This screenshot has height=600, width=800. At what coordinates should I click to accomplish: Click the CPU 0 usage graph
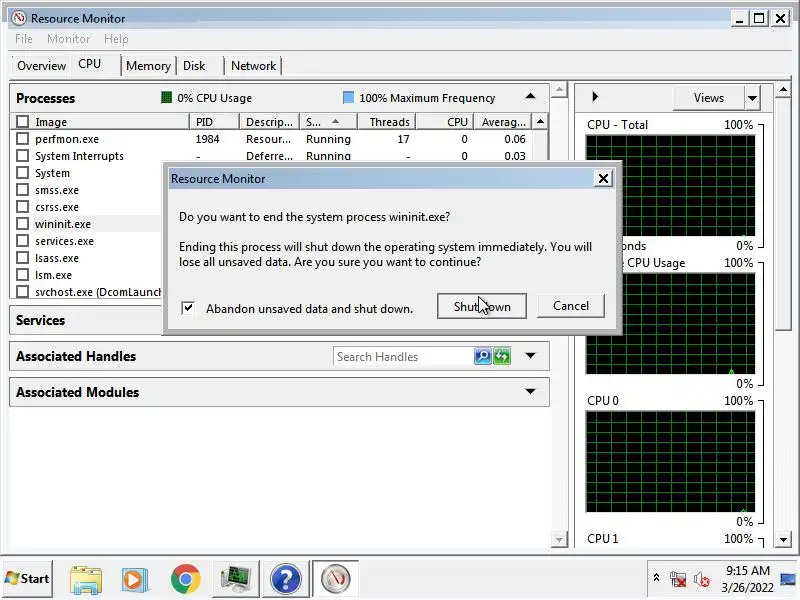coord(670,461)
